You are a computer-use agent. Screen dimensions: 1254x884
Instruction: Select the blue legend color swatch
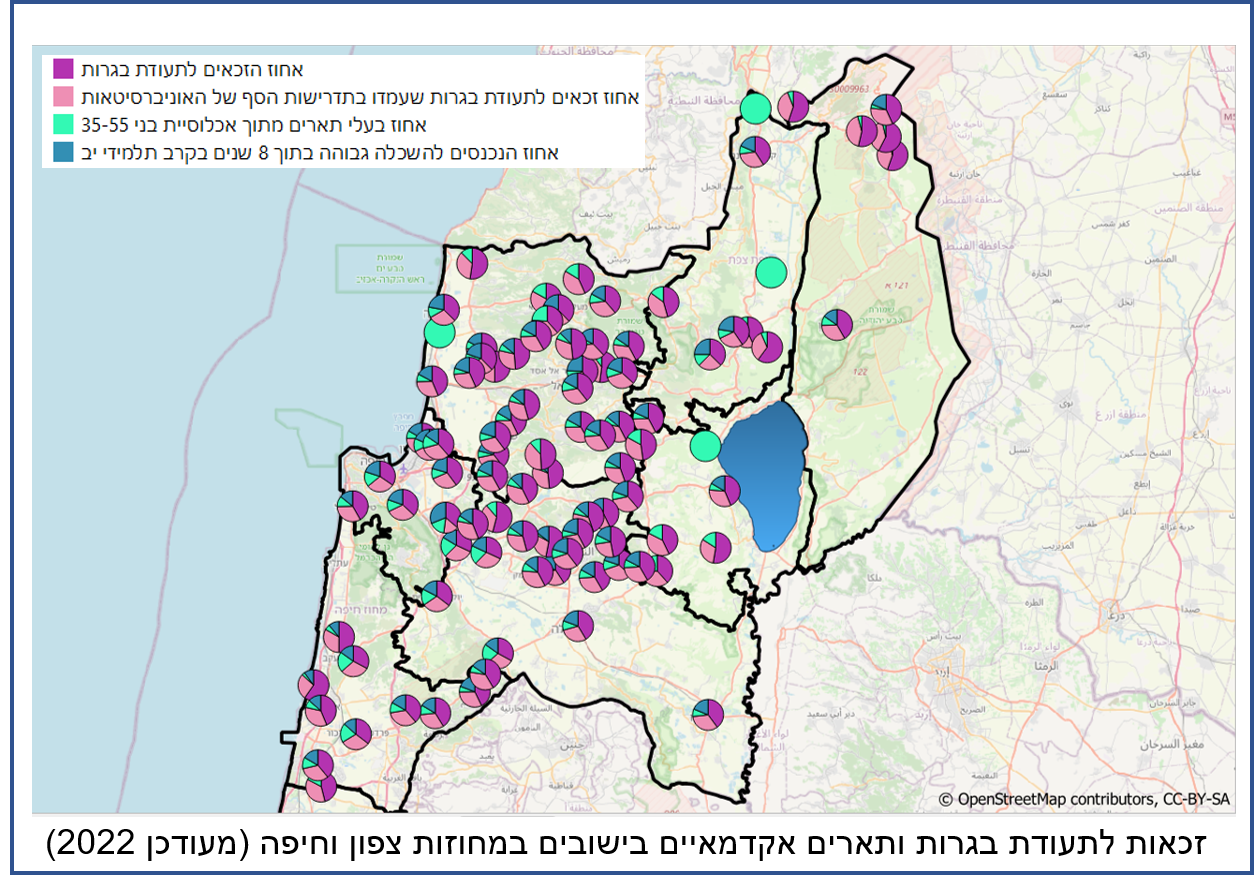pyautogui.click(x=64, y=152)
